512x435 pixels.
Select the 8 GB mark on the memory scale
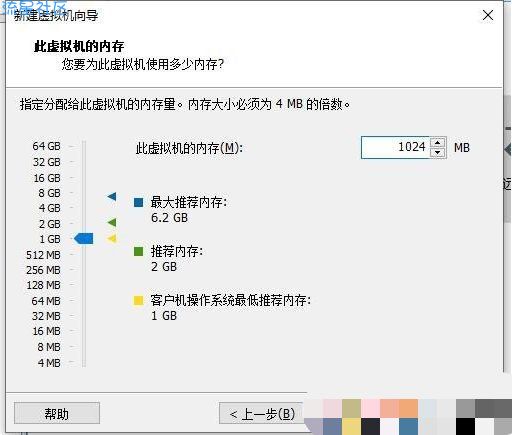49,193
